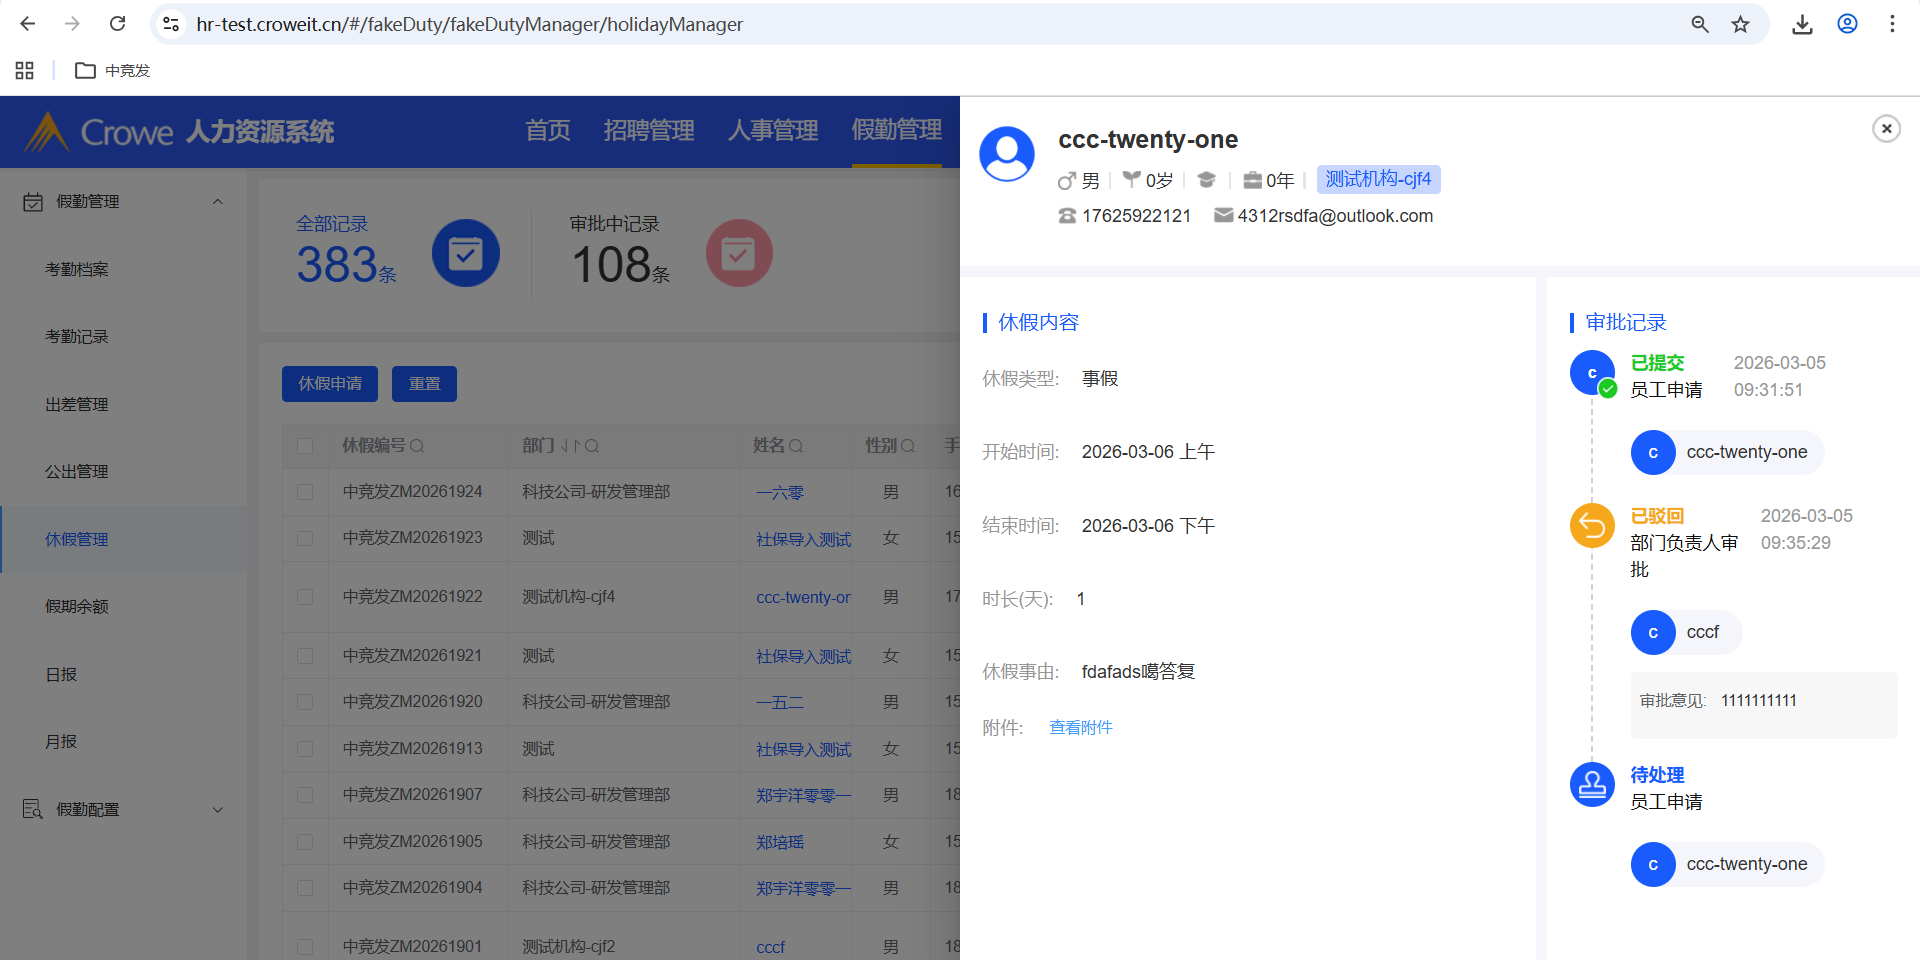Viewport: 1920px width, 960px height.
Task: Click the search icon beside 休假编号 column
Action: (x=417, y=446)
